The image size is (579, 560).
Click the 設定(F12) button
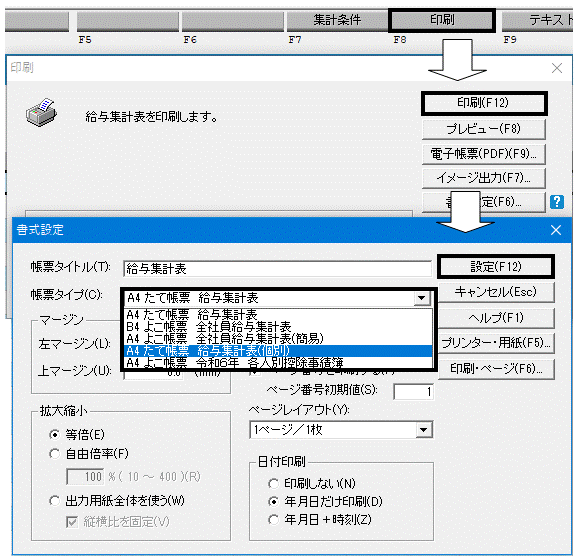click(496, 267)
